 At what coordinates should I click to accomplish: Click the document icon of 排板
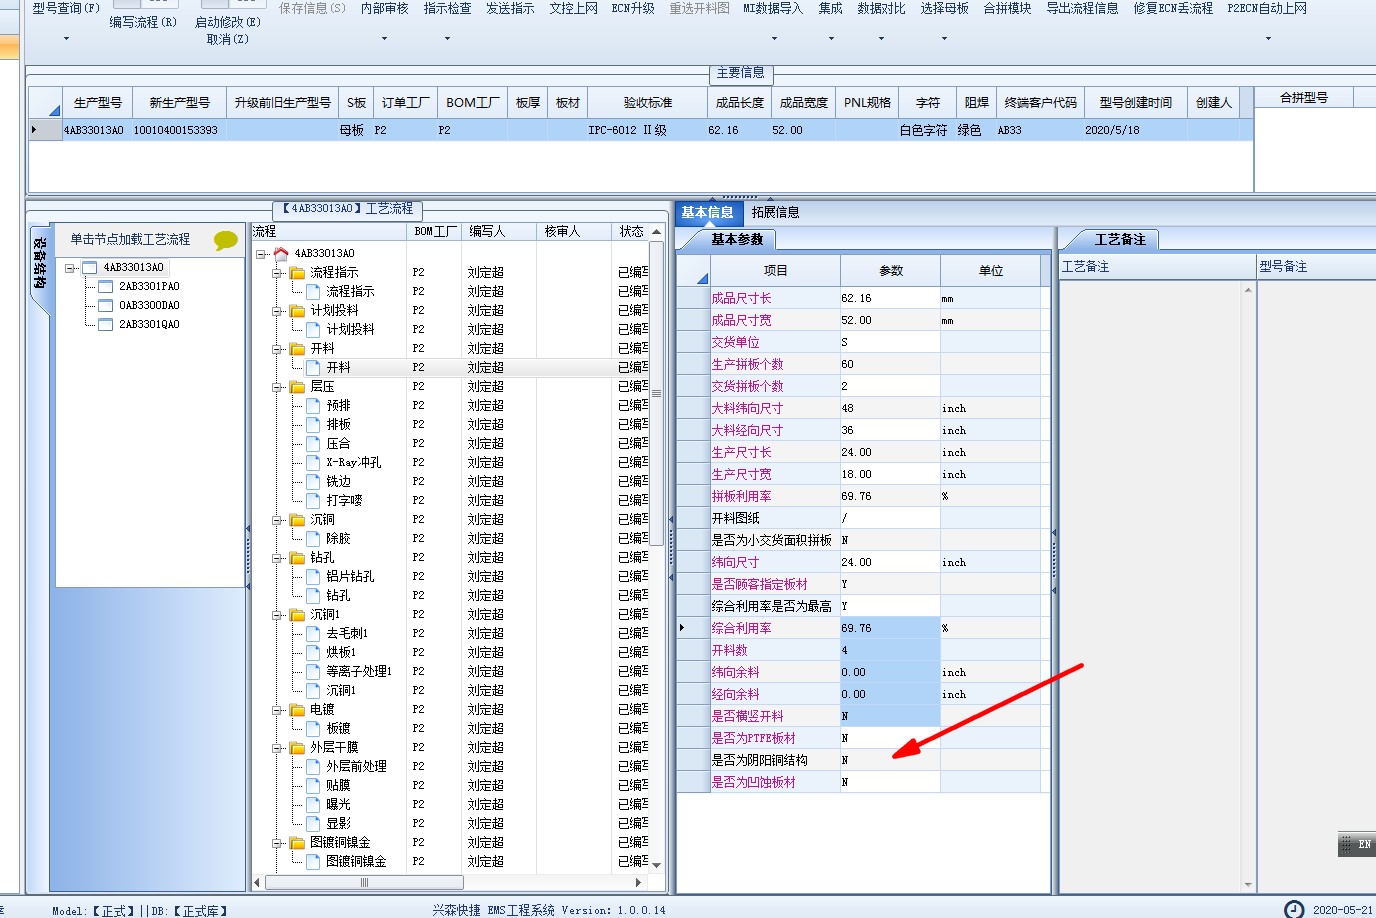point(313,424)
